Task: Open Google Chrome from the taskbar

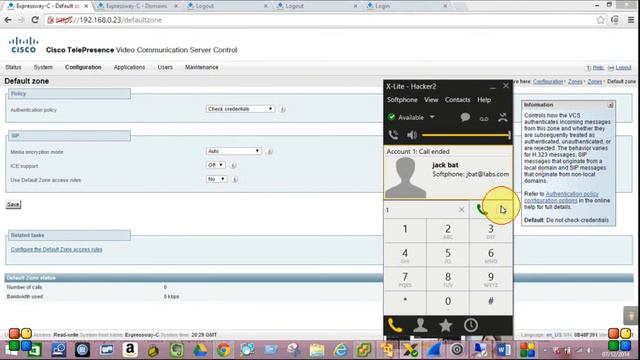Action: click(x=223, y=350)
